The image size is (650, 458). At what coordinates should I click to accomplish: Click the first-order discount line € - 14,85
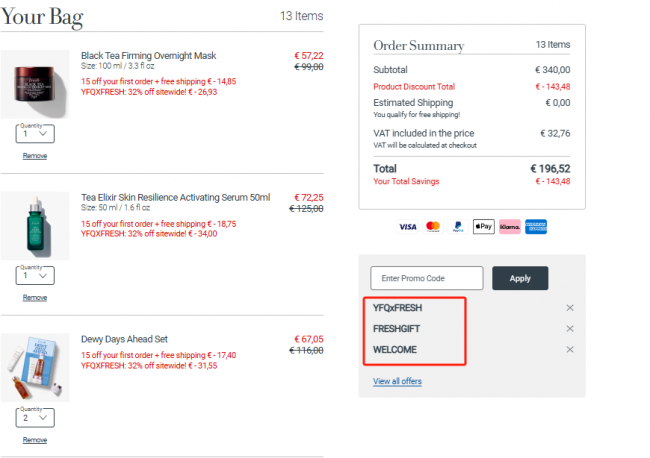158,81
